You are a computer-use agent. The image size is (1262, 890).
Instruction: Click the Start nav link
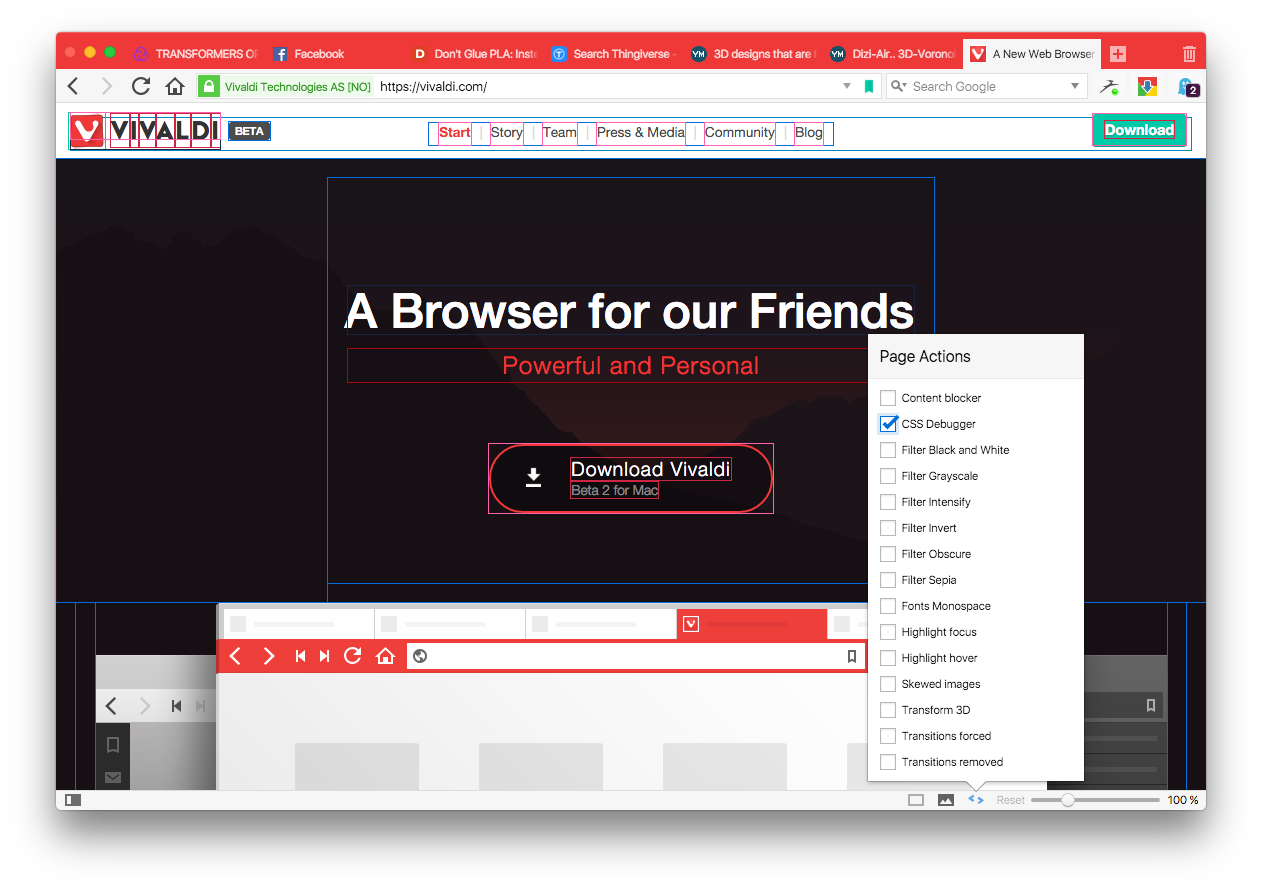coord(455,132)
